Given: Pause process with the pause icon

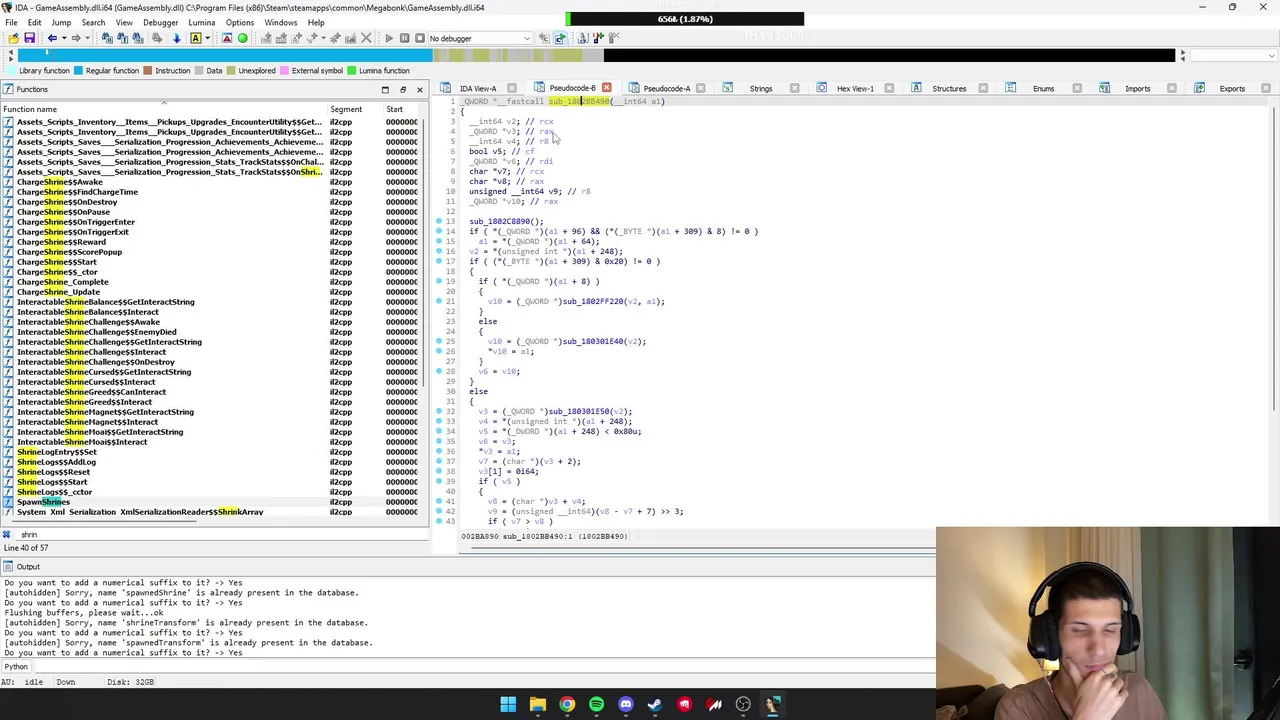Looking at the screenshot, I should point(405,38).
